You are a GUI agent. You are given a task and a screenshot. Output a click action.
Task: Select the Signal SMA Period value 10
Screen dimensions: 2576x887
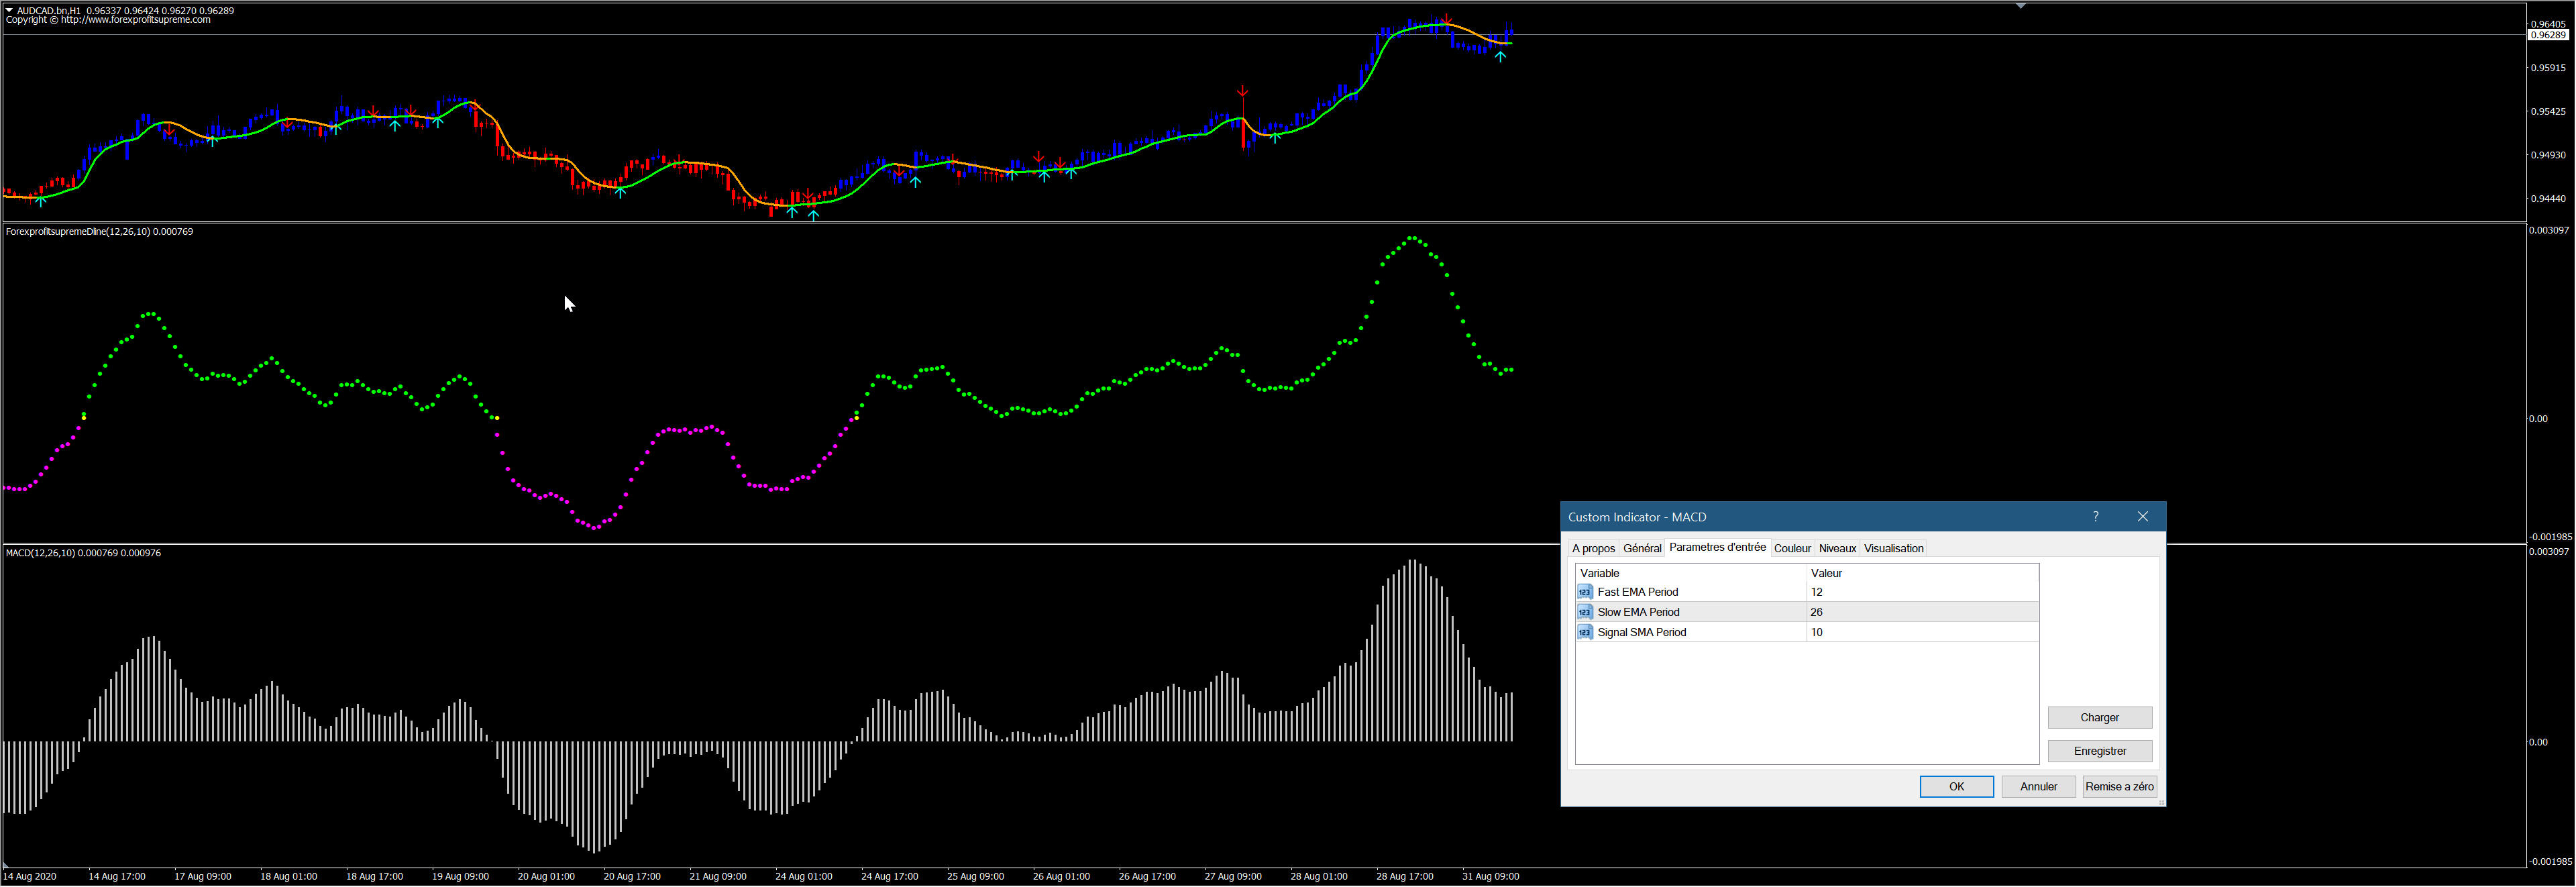[x=1816, y=632]
